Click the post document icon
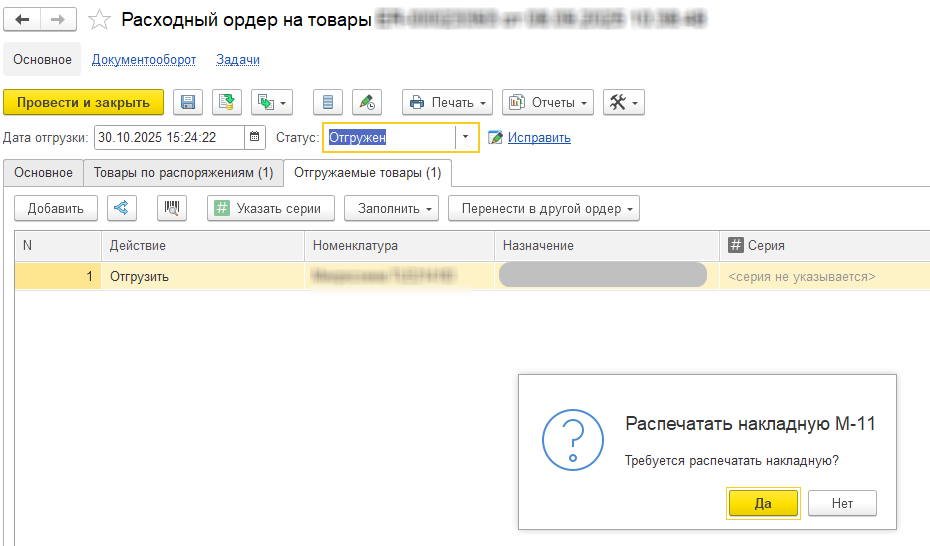 coord(227,102)
